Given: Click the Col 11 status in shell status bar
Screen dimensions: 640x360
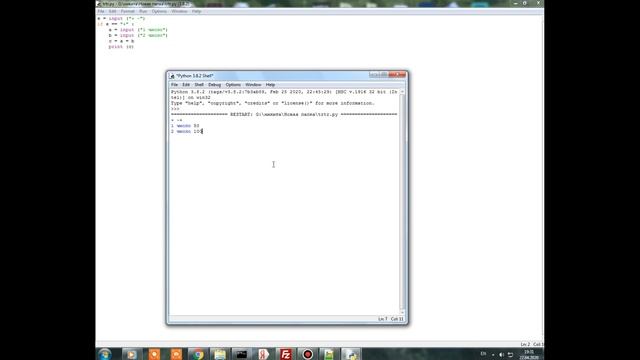Looking at the screenshot, I should click(x=397, y=319).
